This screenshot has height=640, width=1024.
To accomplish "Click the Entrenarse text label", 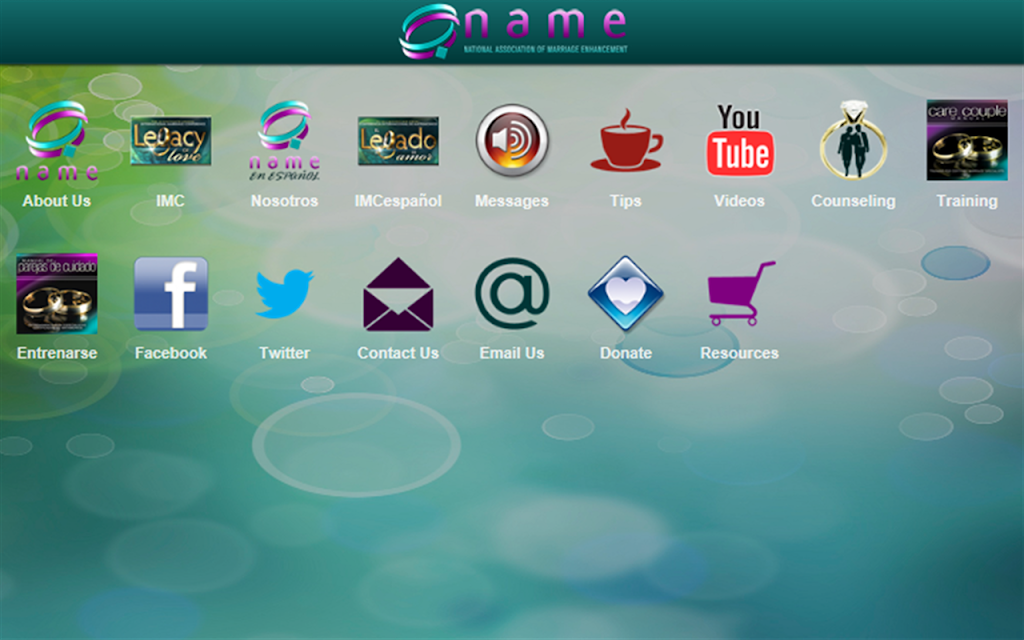I will pyautogui.click(x=57, y=353).
